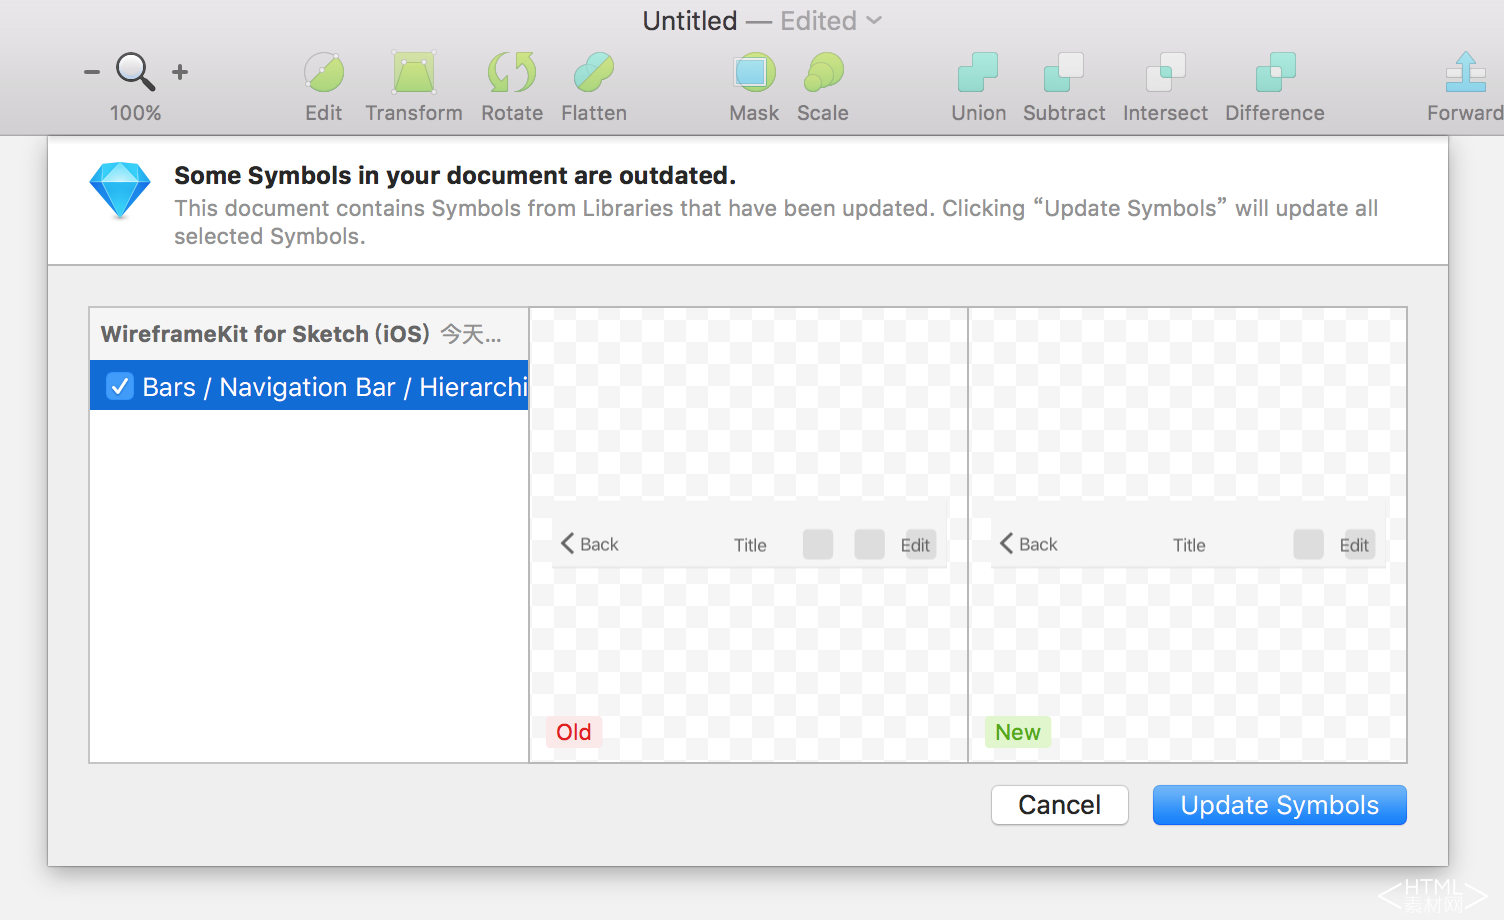The height and width of the screenshot is (920, 1504).
Task: Click the Rotate tool icon
Action: click(x=511, y=73)
